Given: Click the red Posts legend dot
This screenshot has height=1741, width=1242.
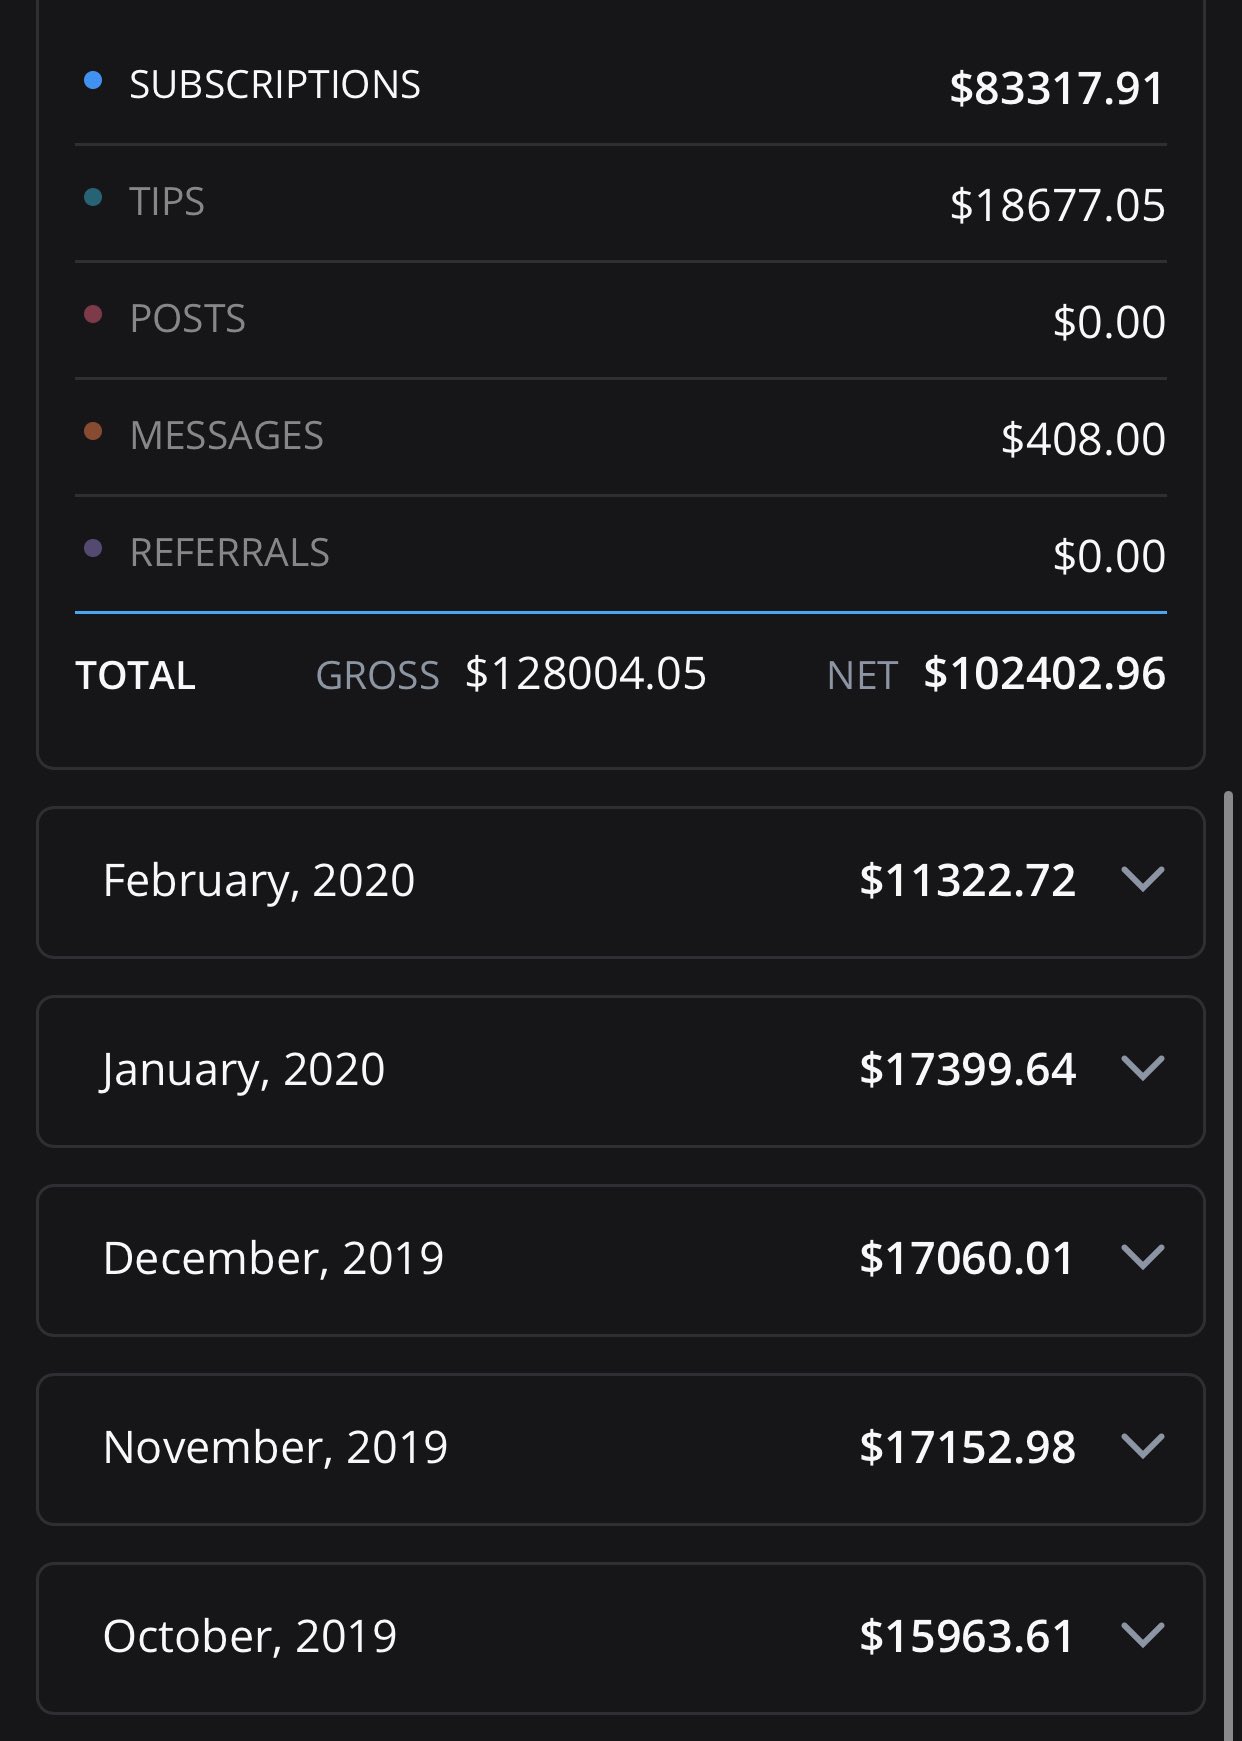Looking at the screenshot, I should [x=93, y=315].
